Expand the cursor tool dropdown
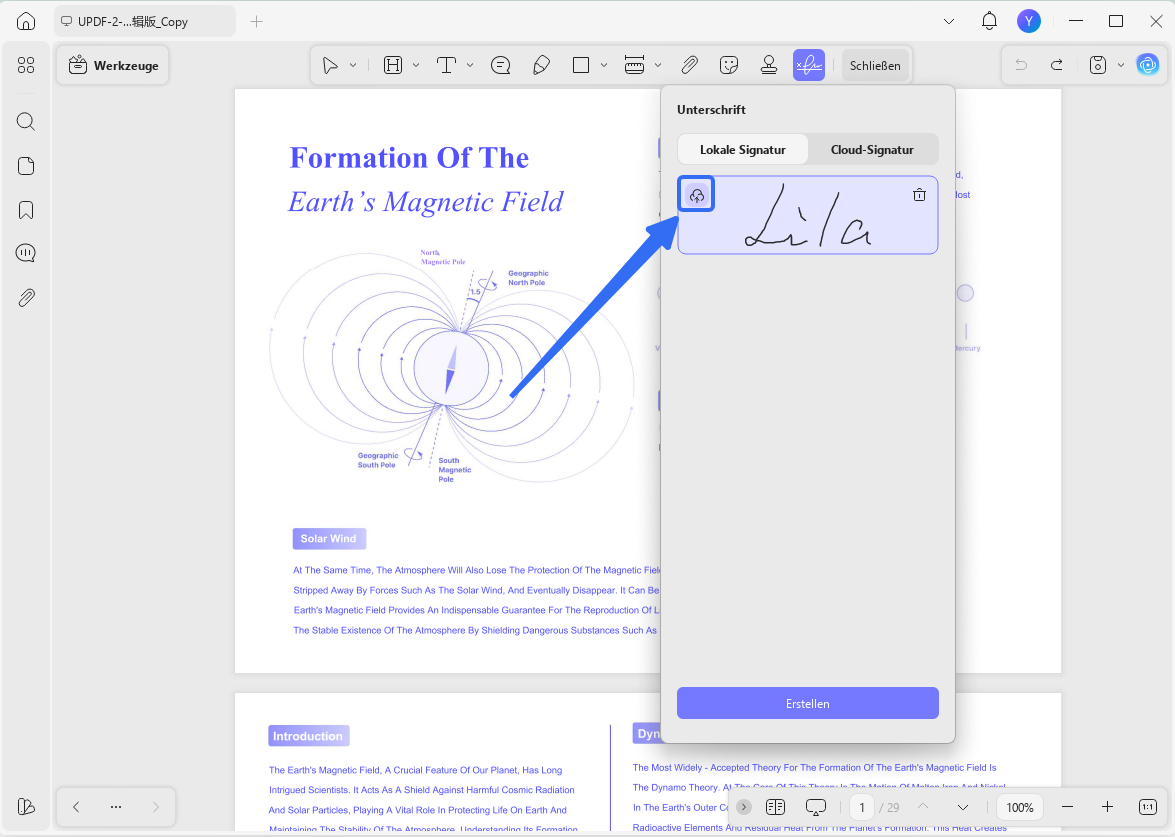 pos(353,65)
